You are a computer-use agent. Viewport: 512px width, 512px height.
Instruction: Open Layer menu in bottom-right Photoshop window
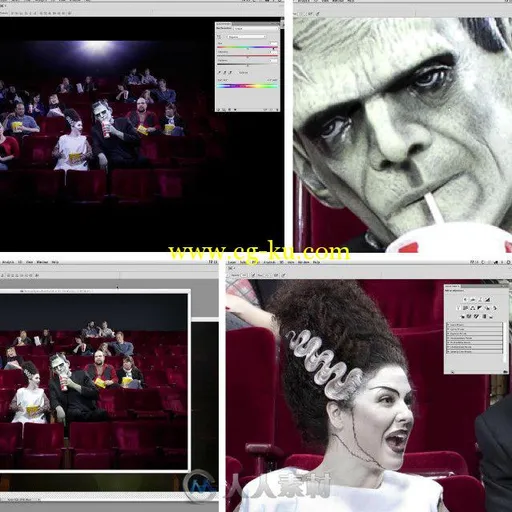[x=232, y=262]
